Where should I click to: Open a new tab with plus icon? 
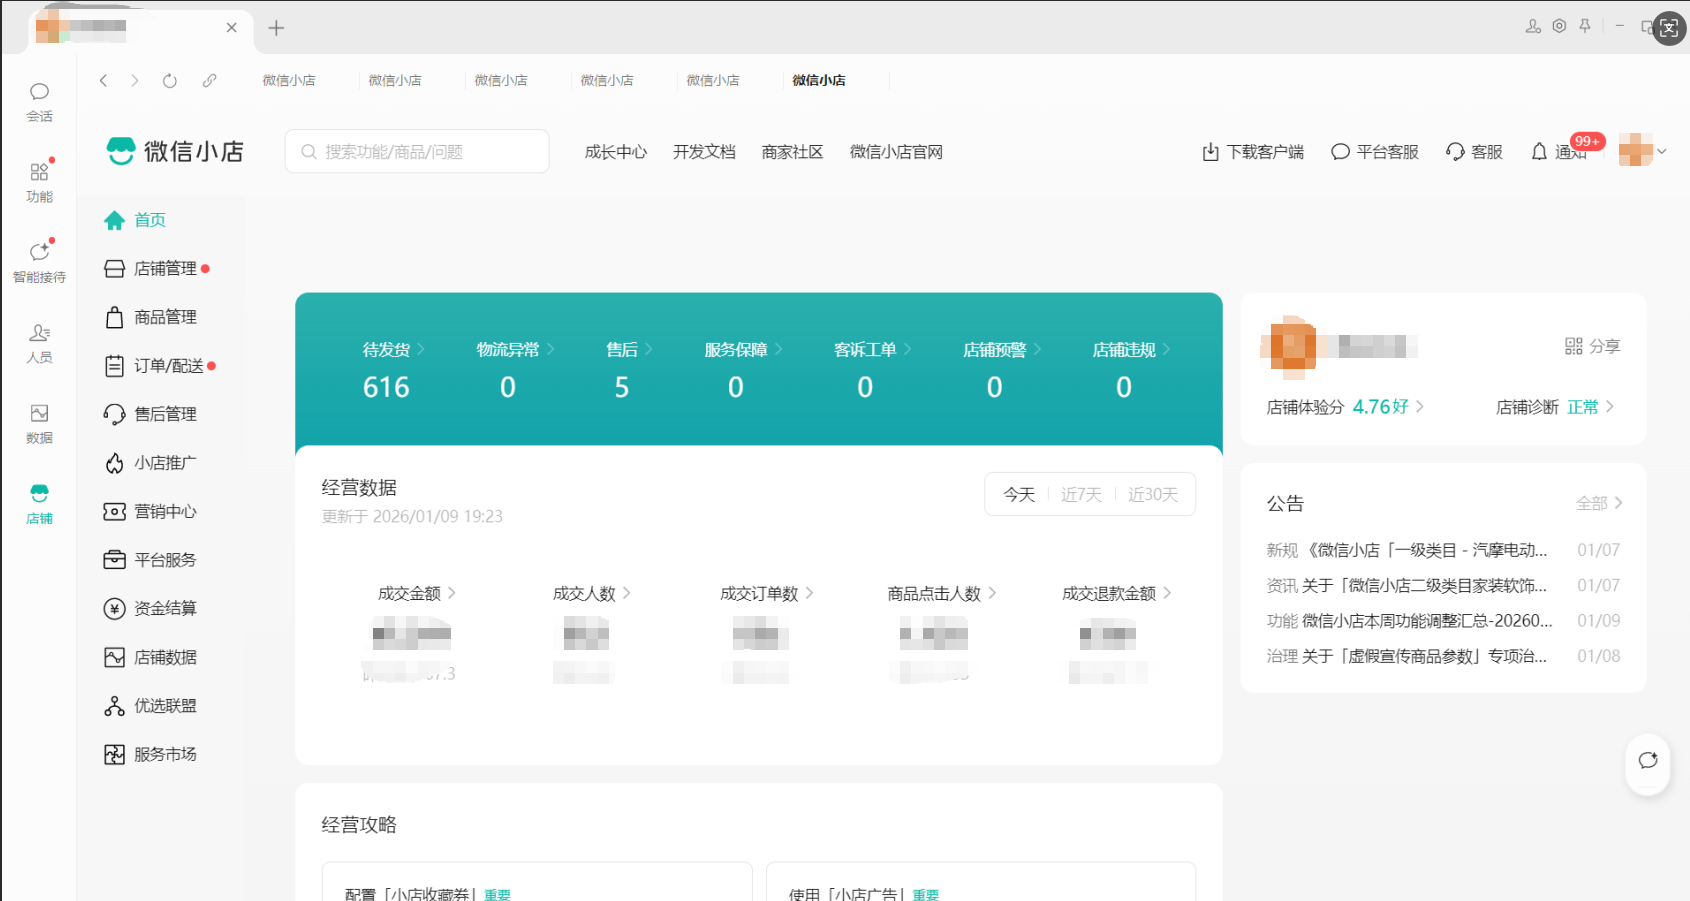tap(277, 28)
